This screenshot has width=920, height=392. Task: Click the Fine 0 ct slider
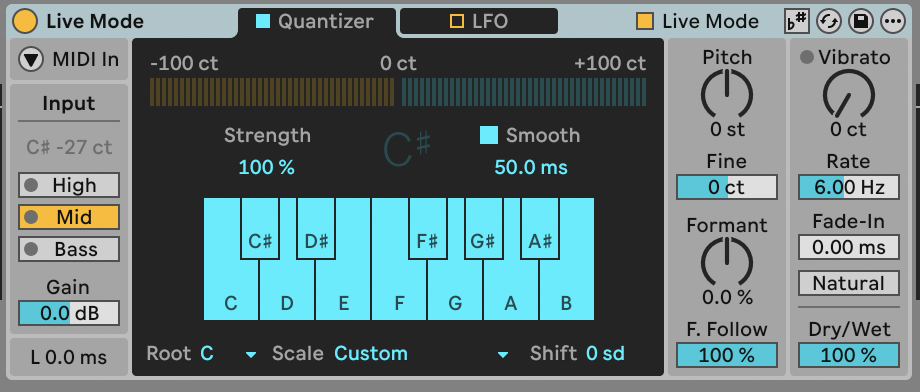(727, 187)
